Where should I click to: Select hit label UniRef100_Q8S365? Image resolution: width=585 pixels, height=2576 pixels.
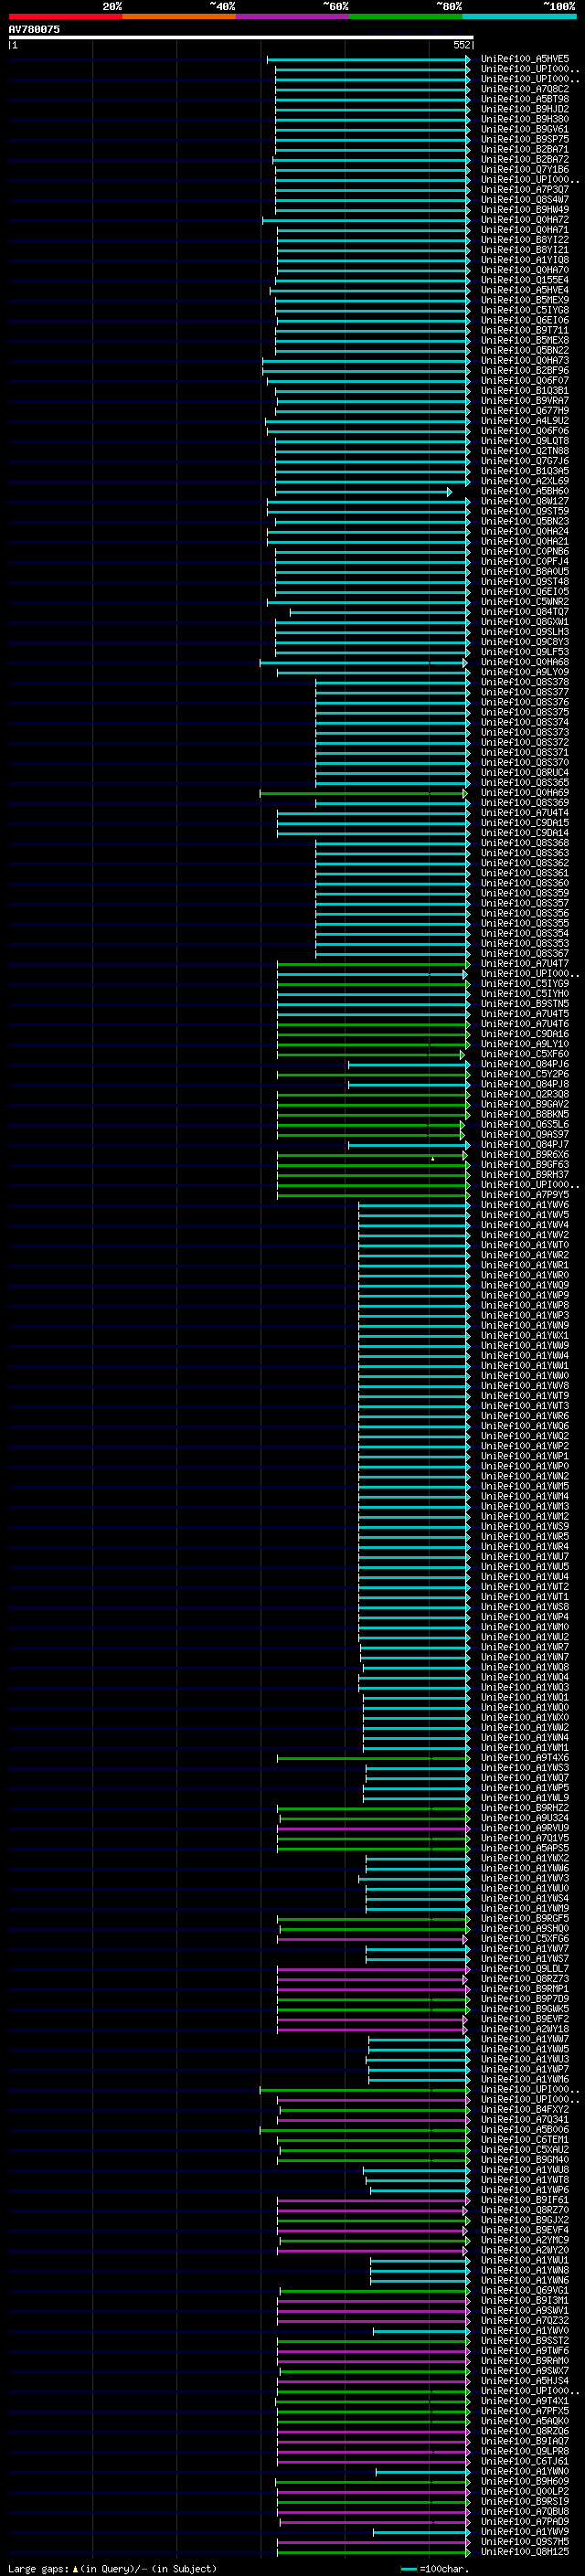pyautogui.click(x=525, y=783)
